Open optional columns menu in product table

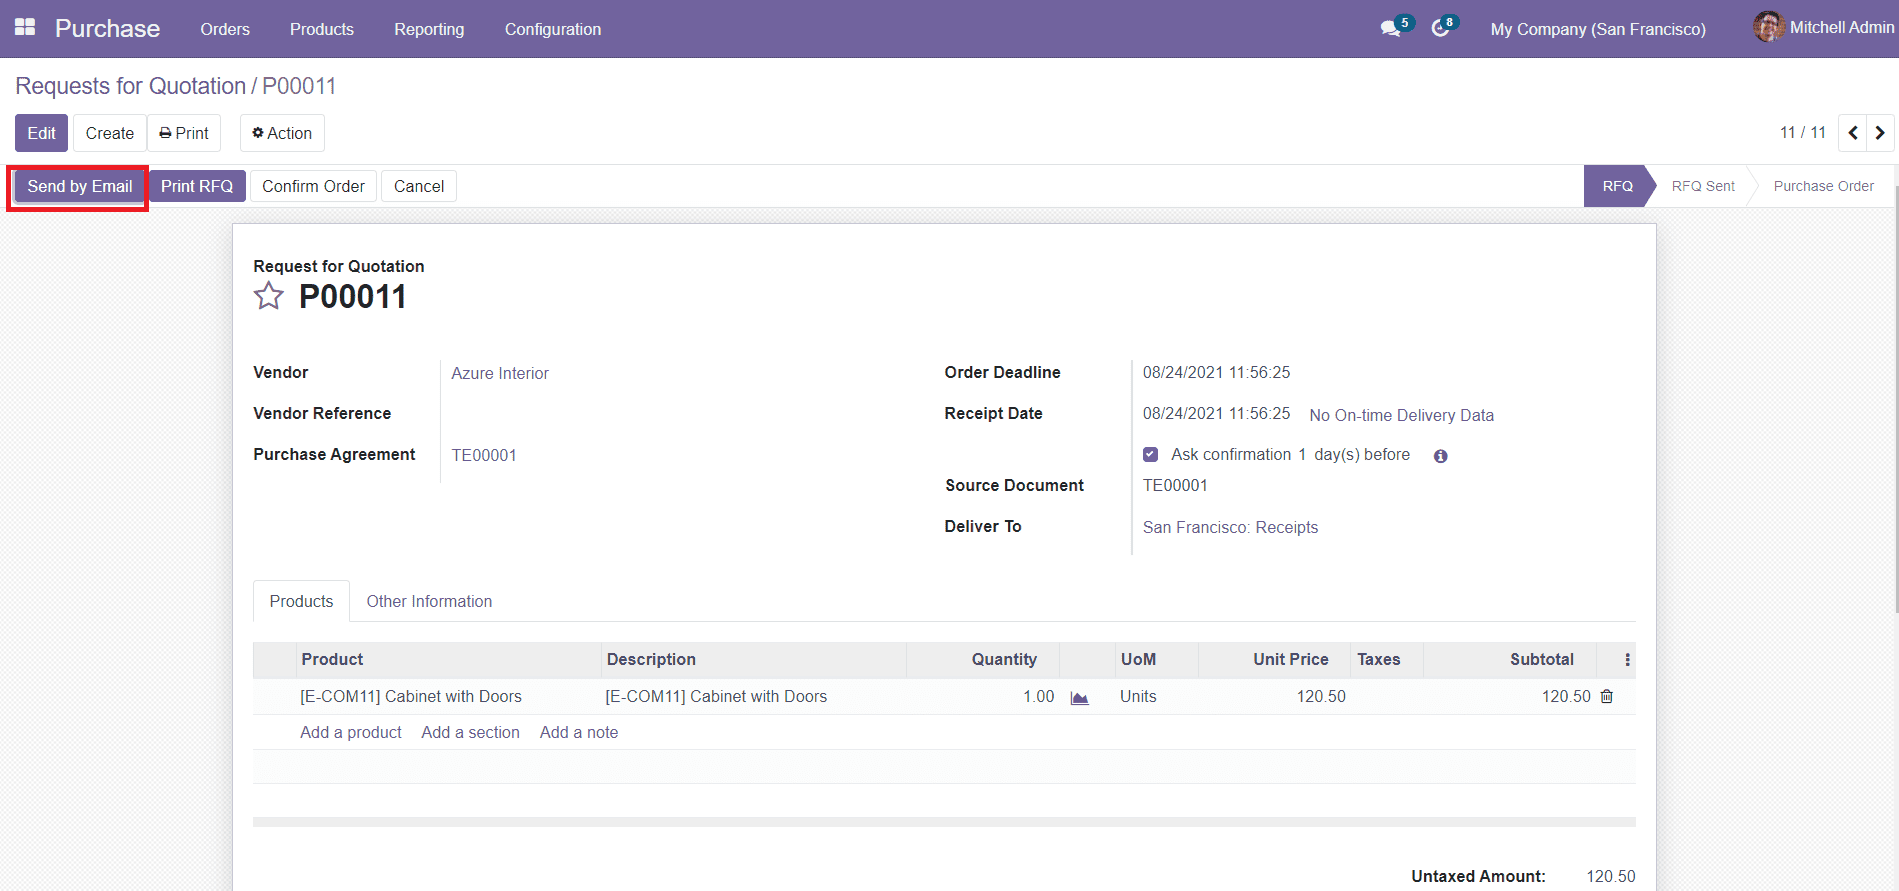click(x=1627, y=660)
